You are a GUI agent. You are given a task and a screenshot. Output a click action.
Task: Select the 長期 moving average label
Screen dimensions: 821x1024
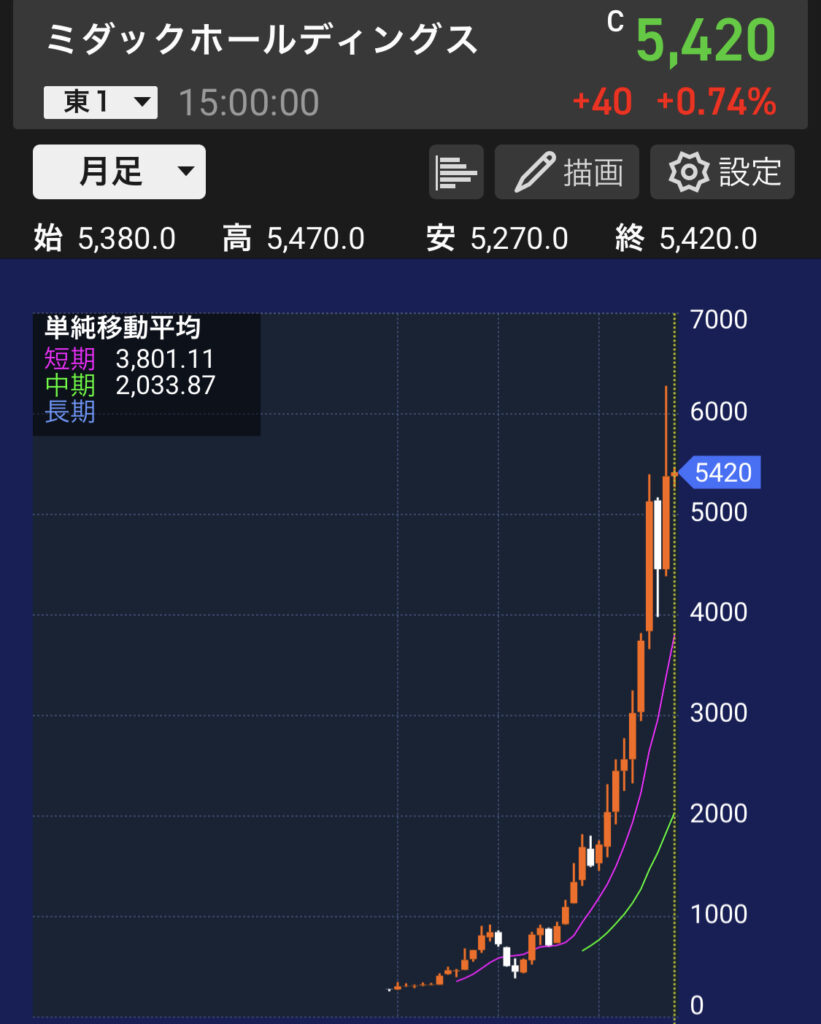point(70,411)
